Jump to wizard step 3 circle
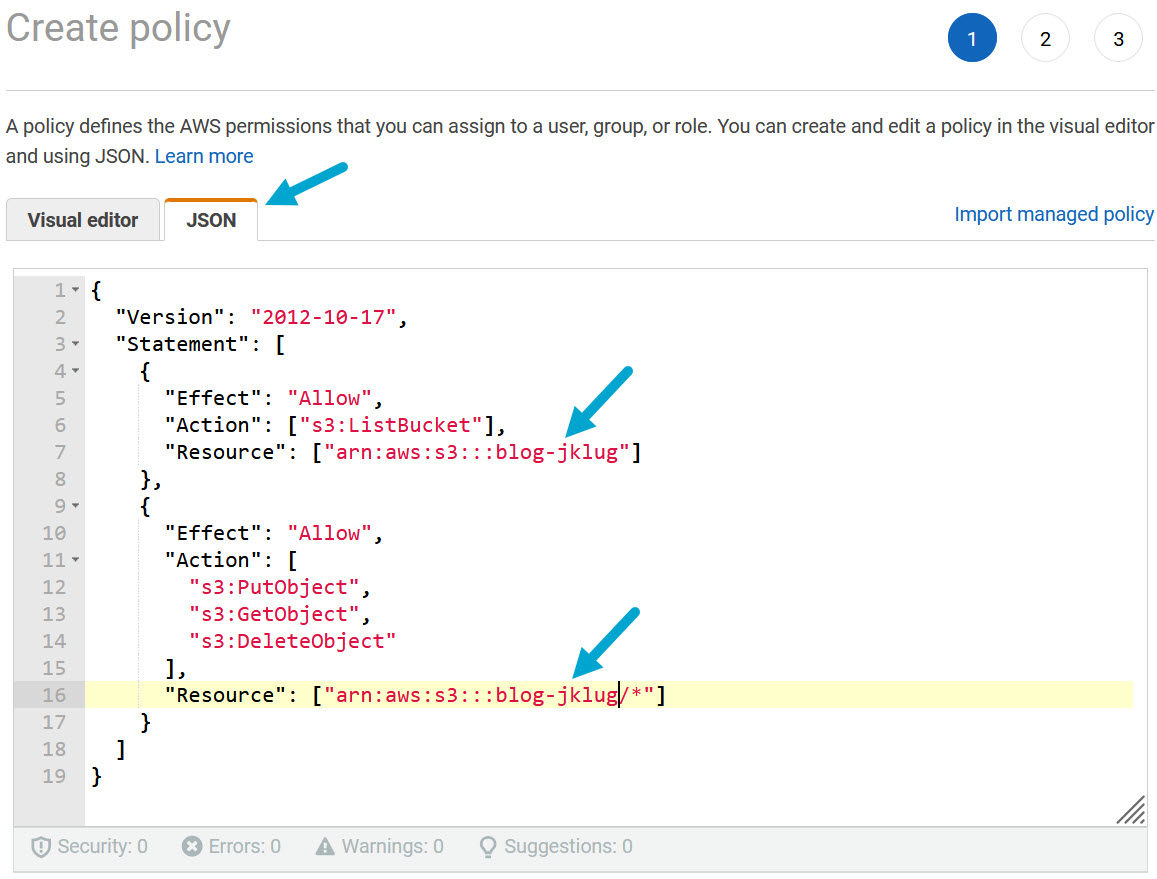Image resolution: width=1157 pixels, height=879 pixels. click(x=1118, y=39)
